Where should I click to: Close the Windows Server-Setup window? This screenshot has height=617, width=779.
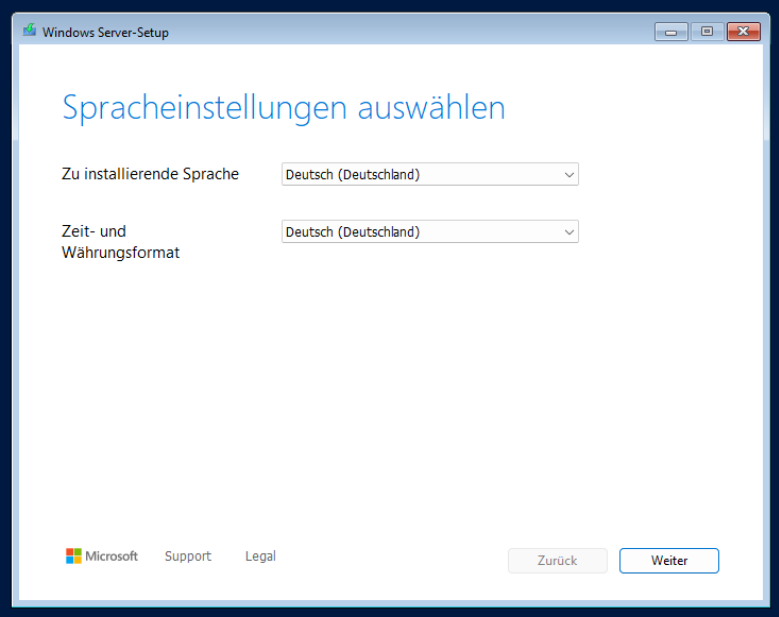coord(744,32)
